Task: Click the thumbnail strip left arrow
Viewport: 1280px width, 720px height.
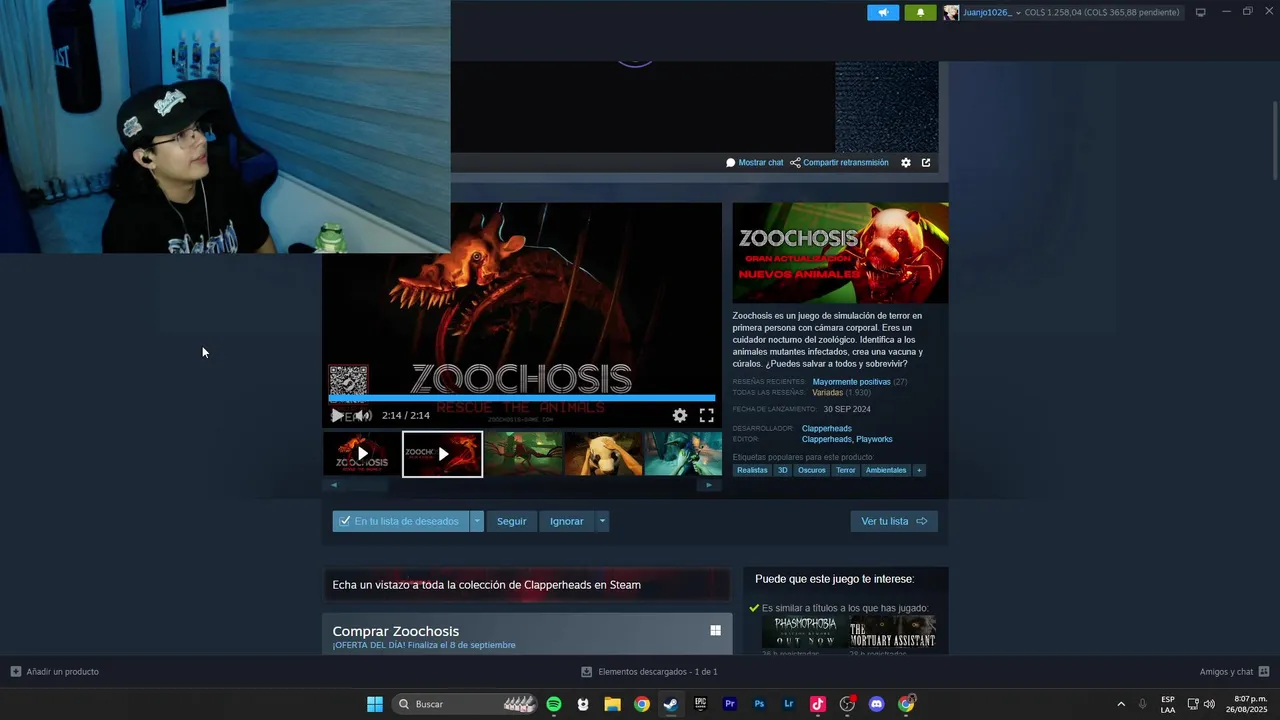Action: pos(334,485)
